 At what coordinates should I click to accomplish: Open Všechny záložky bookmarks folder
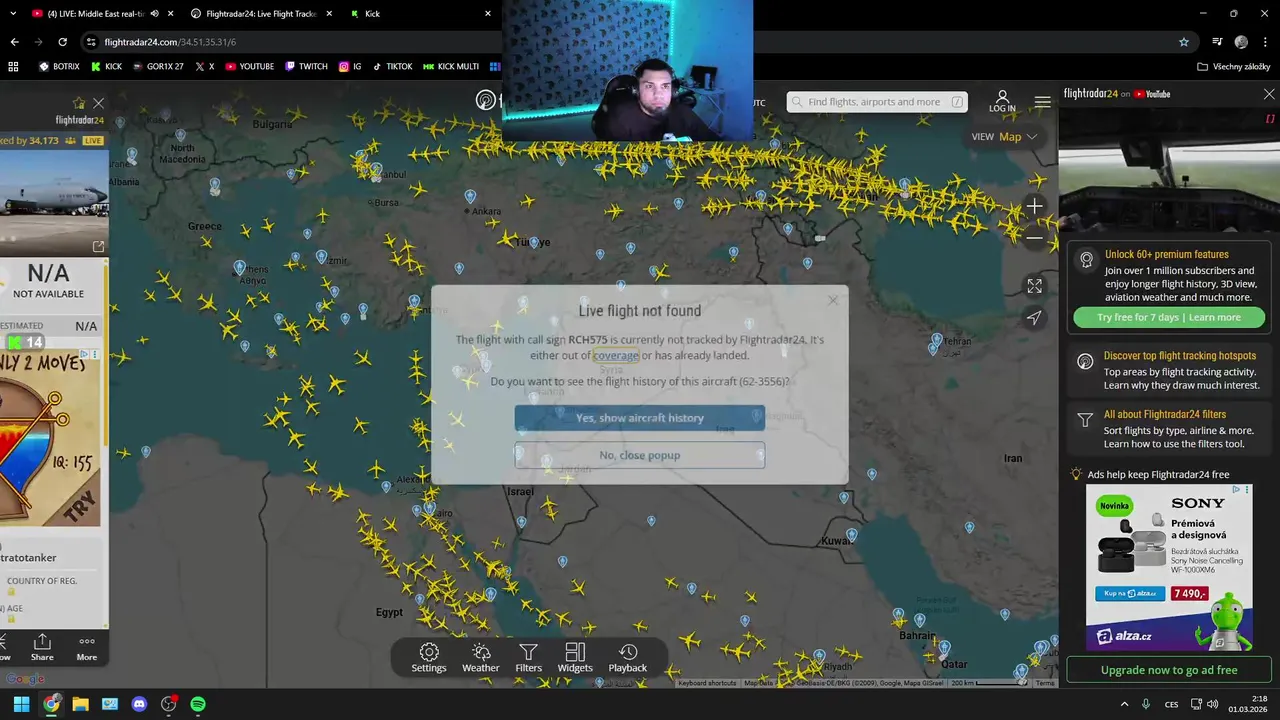[1234, 66]
